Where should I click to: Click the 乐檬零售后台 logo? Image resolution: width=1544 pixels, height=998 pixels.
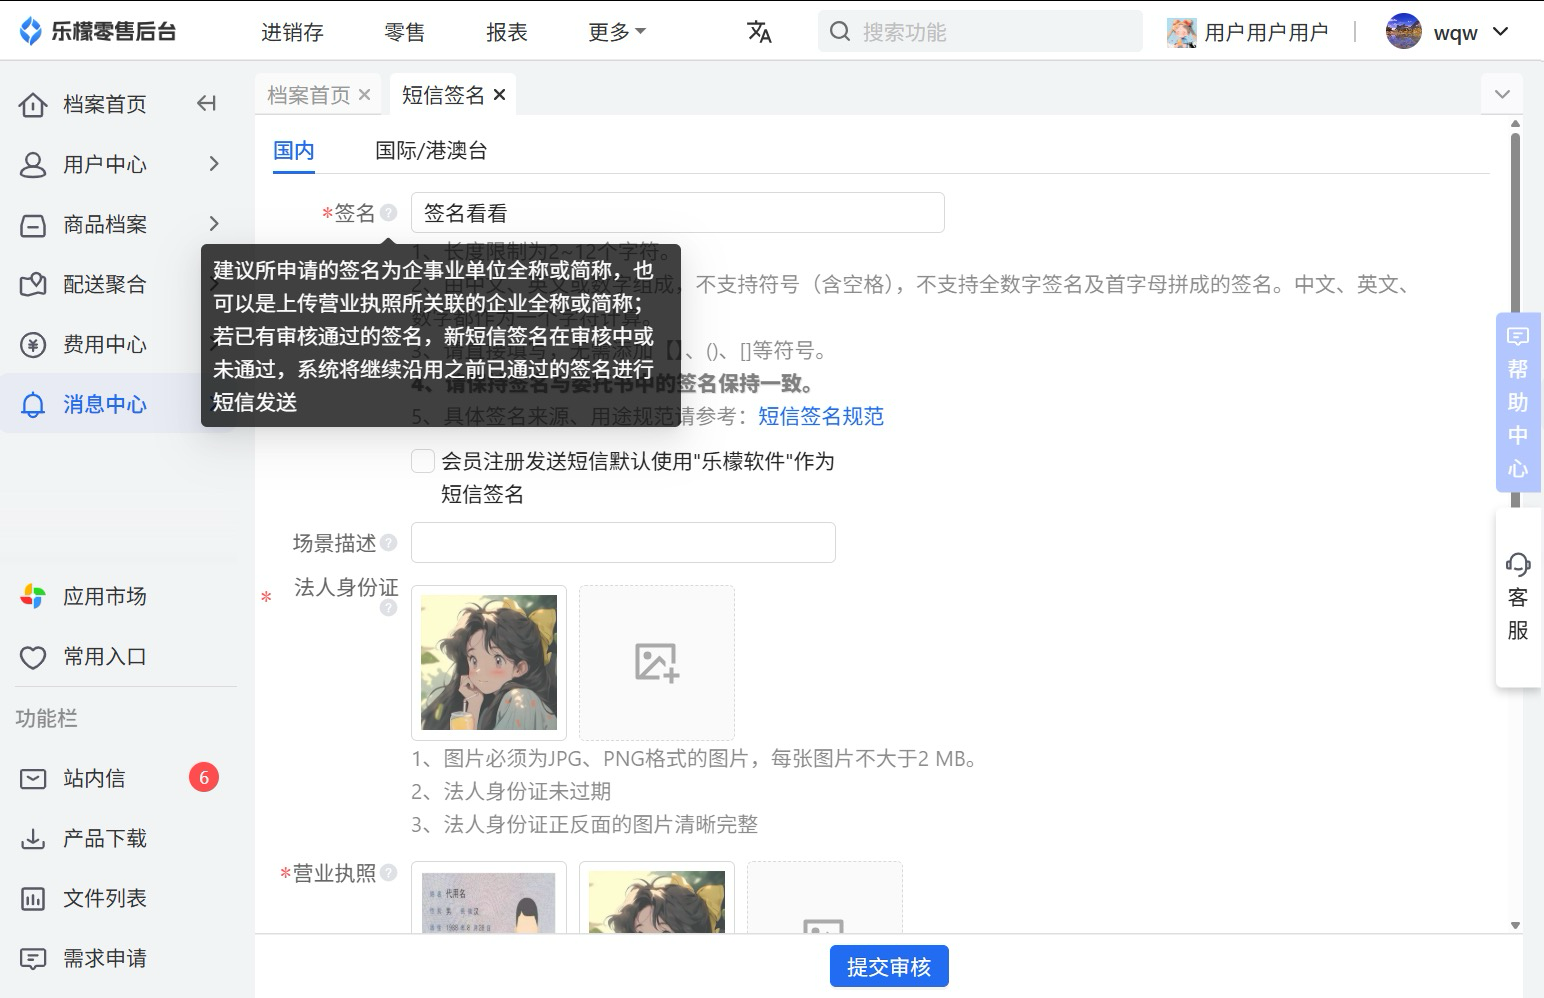pyautogui.click(x=97, y=31)
